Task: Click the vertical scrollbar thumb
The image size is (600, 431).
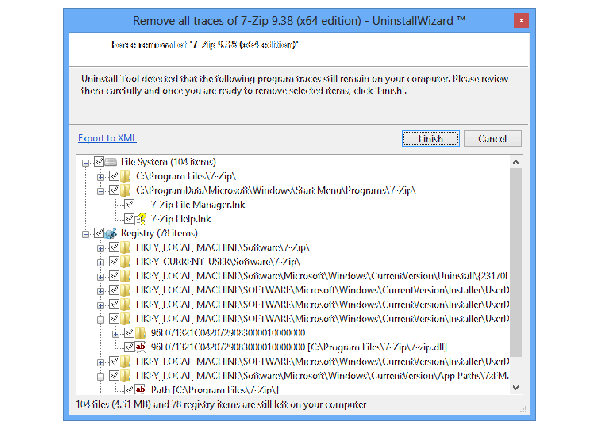Action: pos(516,262)
